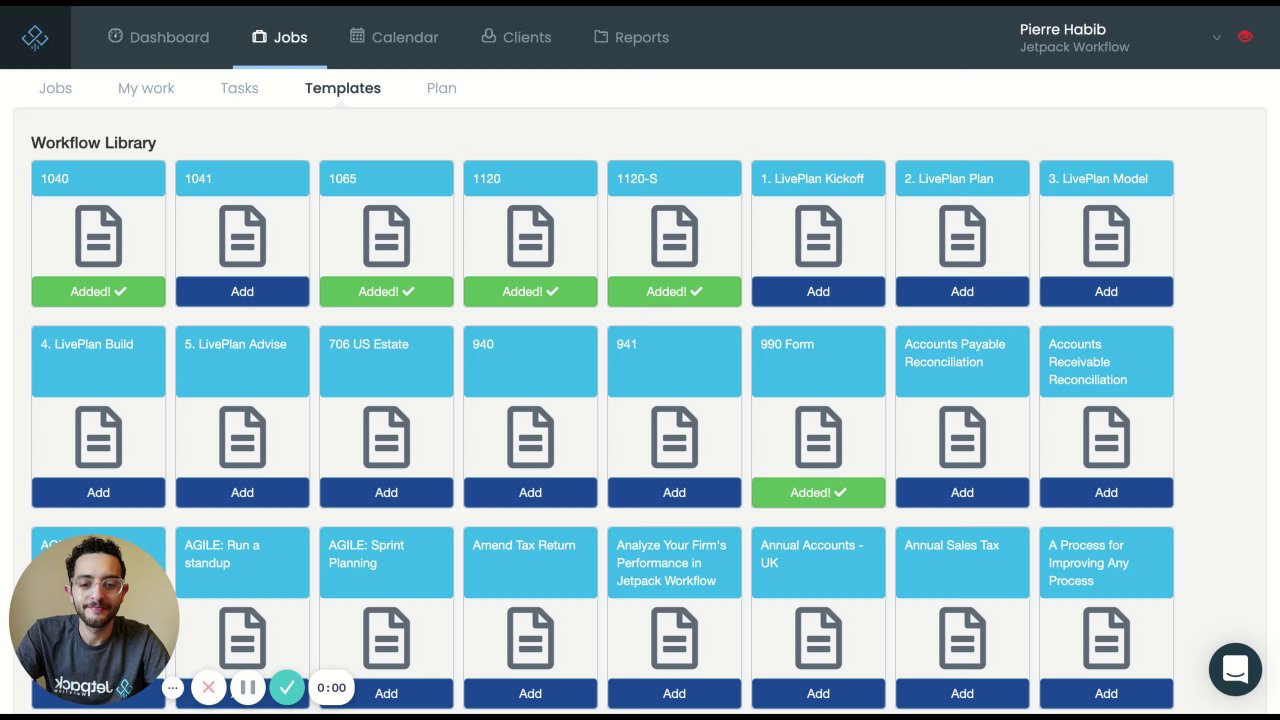Toggle the red eye icon in header
The height and width of the screenshot is (720, 1280).
coord(1245,37)
